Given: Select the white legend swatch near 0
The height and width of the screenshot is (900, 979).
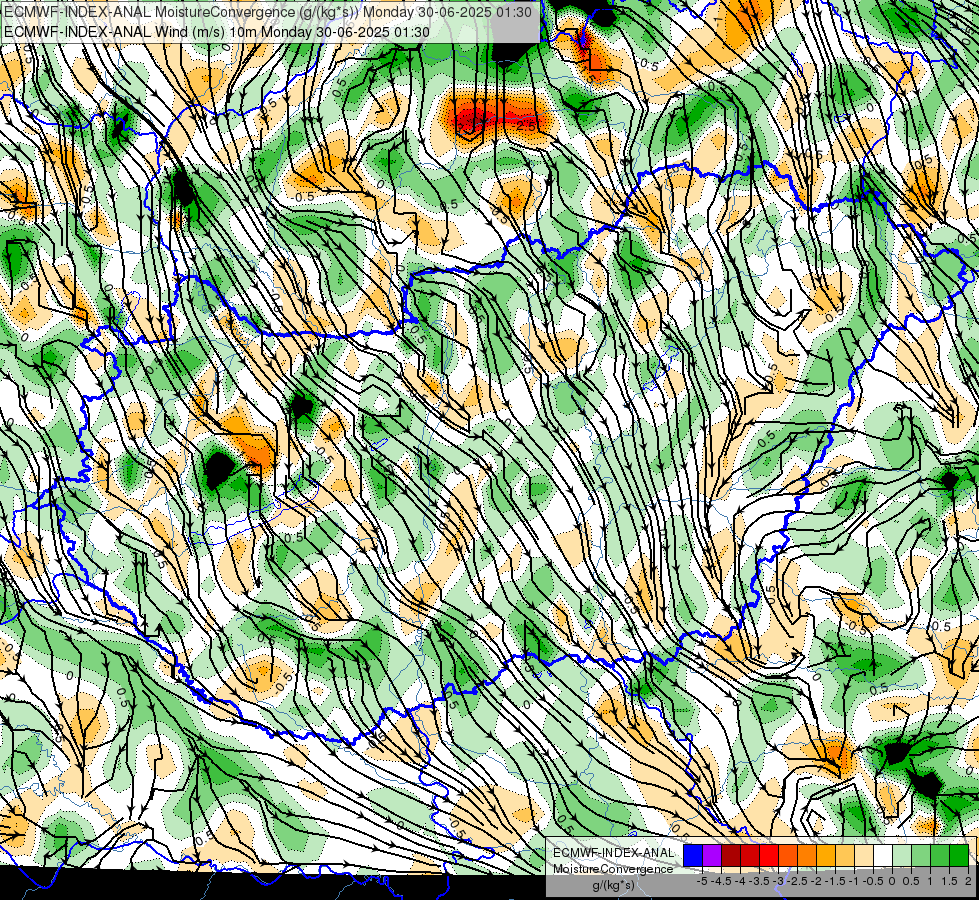Looking at the screenshot, I should pos(883,855).
